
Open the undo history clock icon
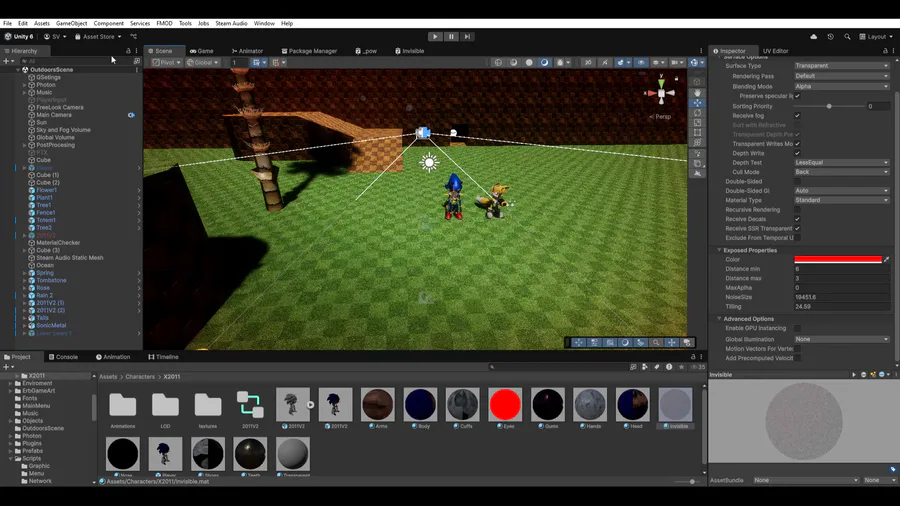(x=831, y=37)
